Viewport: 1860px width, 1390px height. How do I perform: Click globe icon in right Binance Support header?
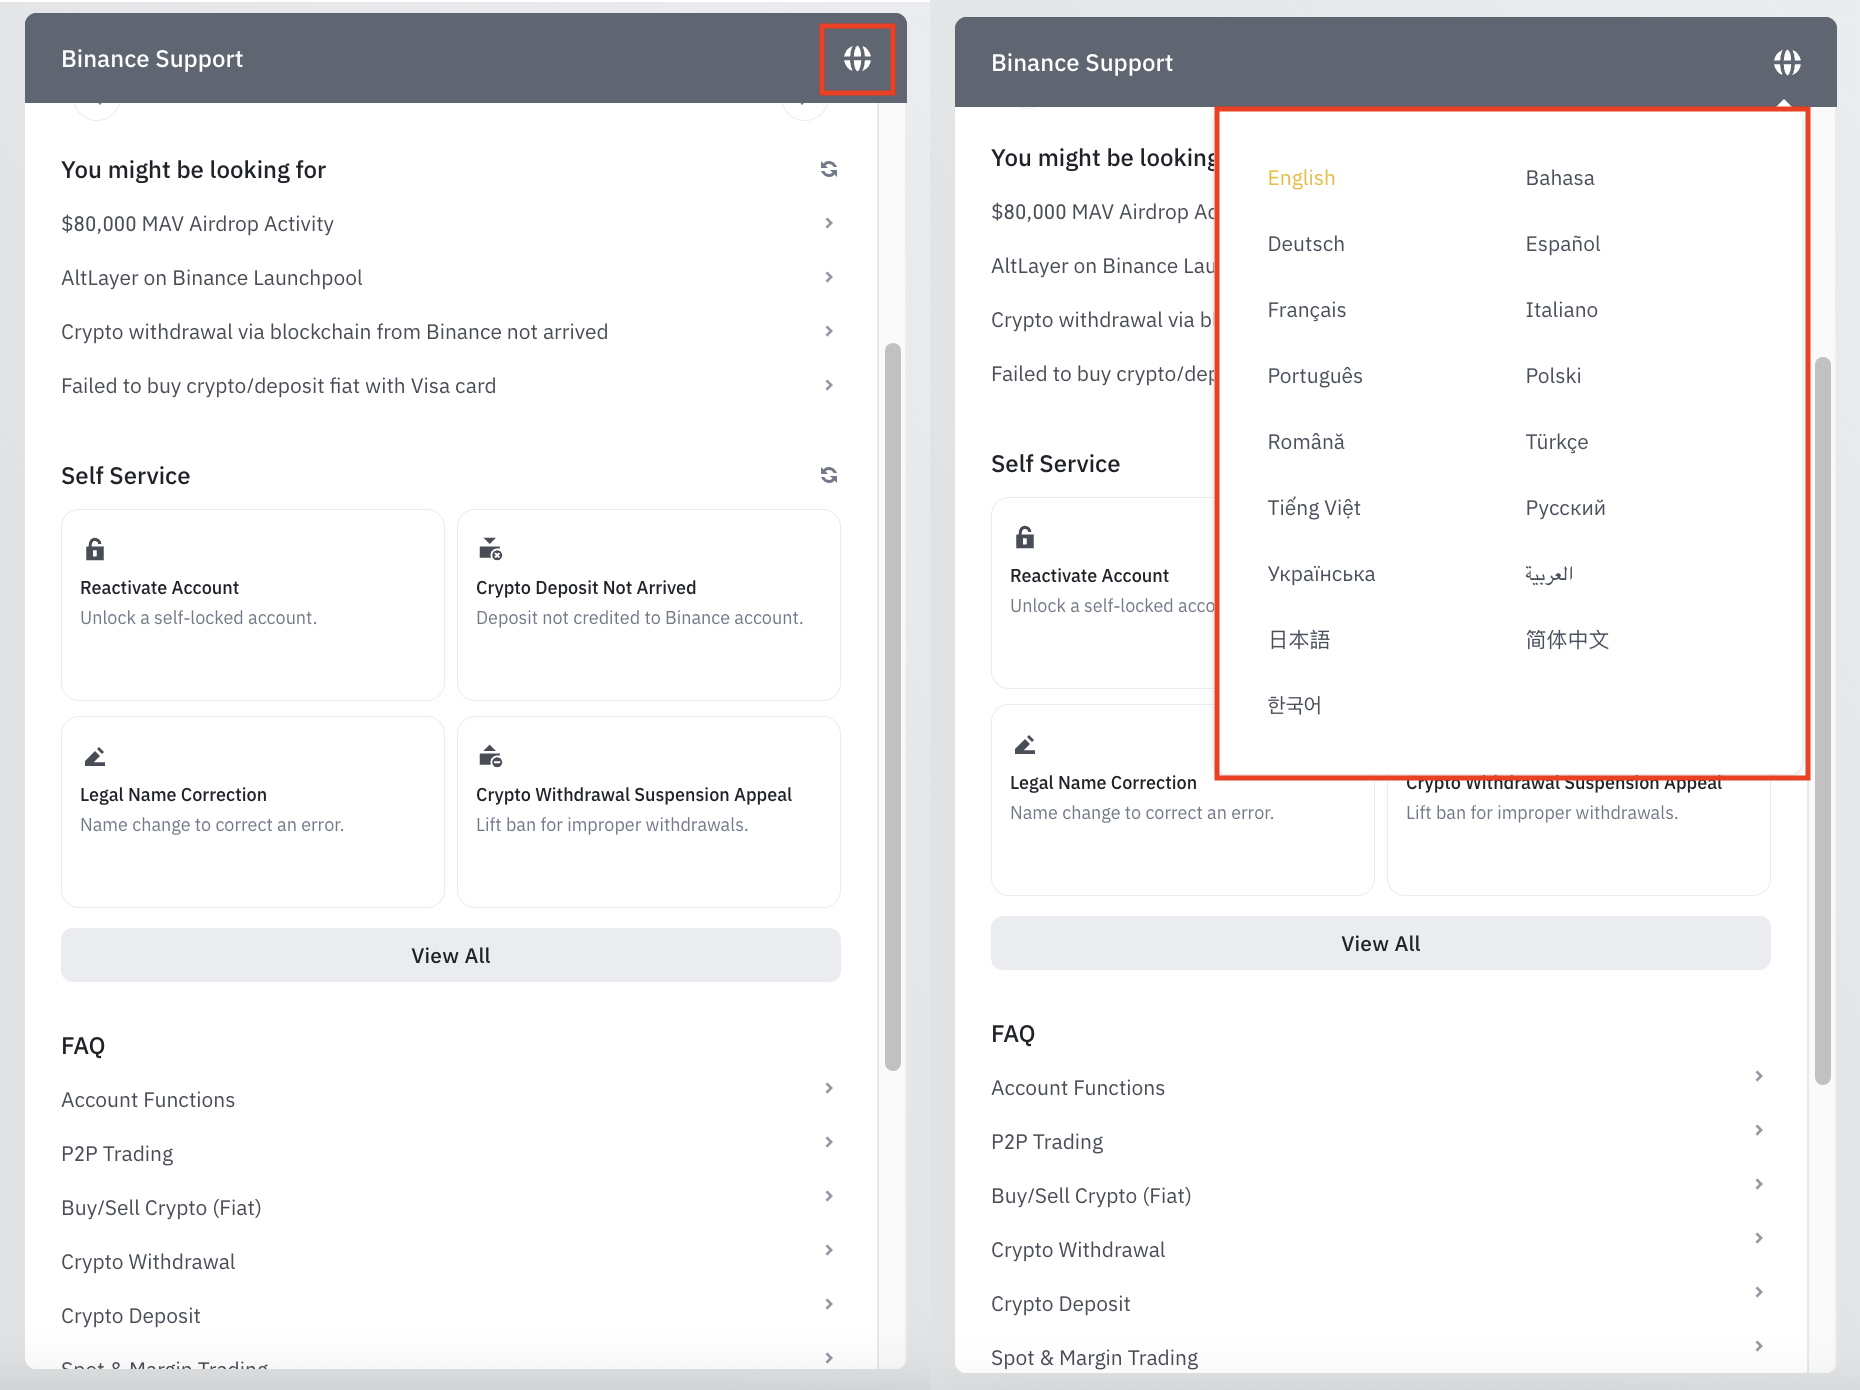pos(1787,63)
